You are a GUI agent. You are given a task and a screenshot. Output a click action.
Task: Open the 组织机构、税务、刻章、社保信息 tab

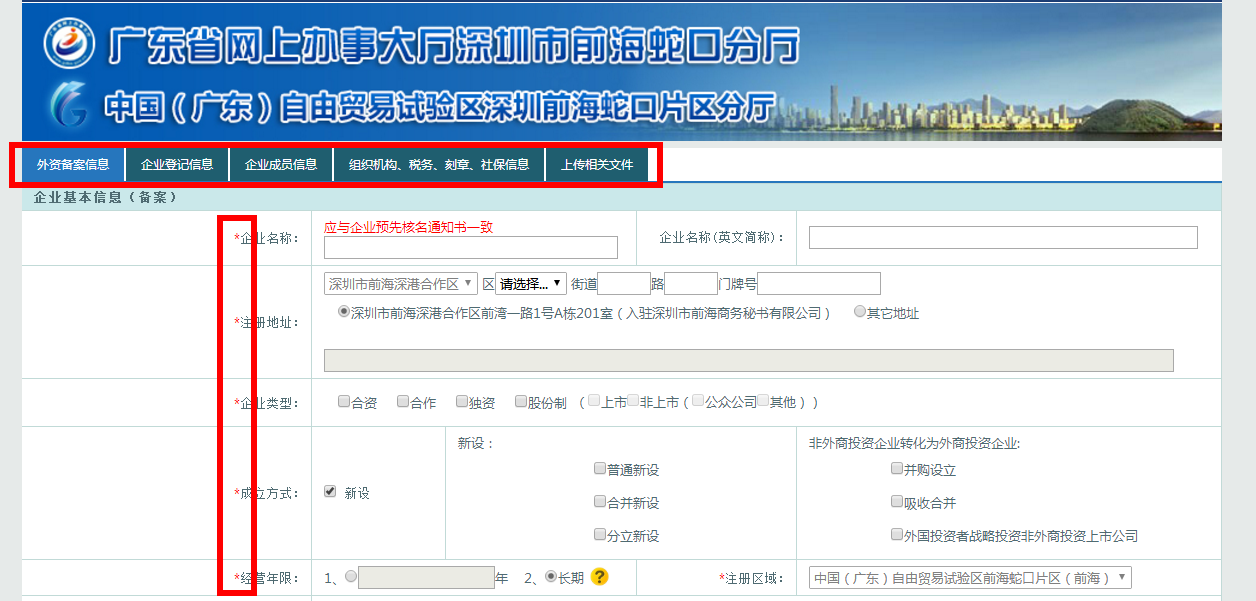439,165
